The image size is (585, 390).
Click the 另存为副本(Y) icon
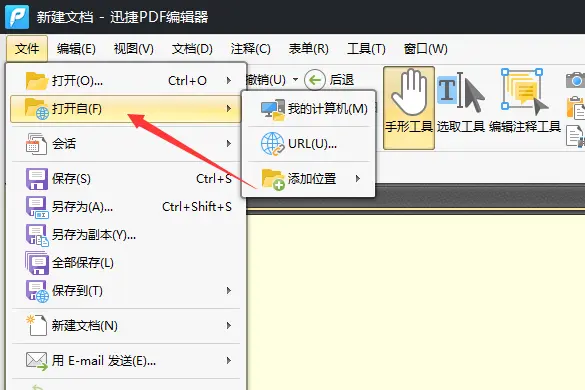(37, 235)
